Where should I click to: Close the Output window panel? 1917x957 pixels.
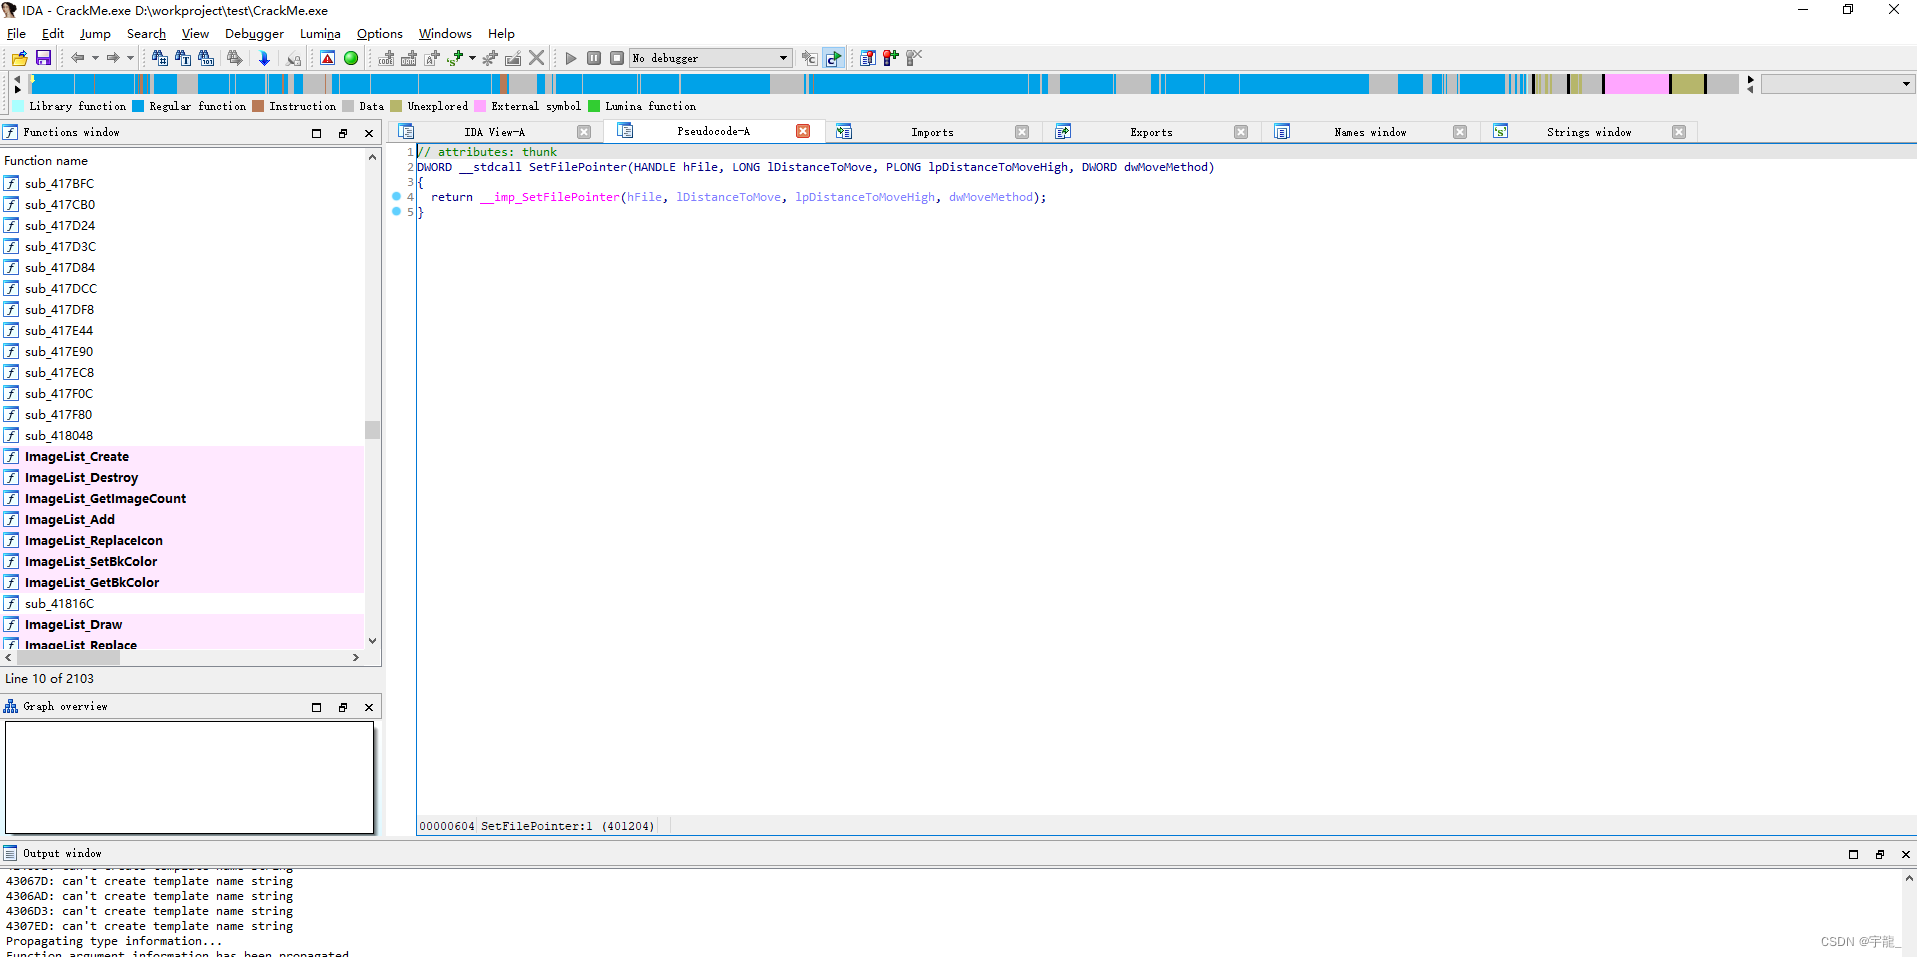coord(1905,854)
